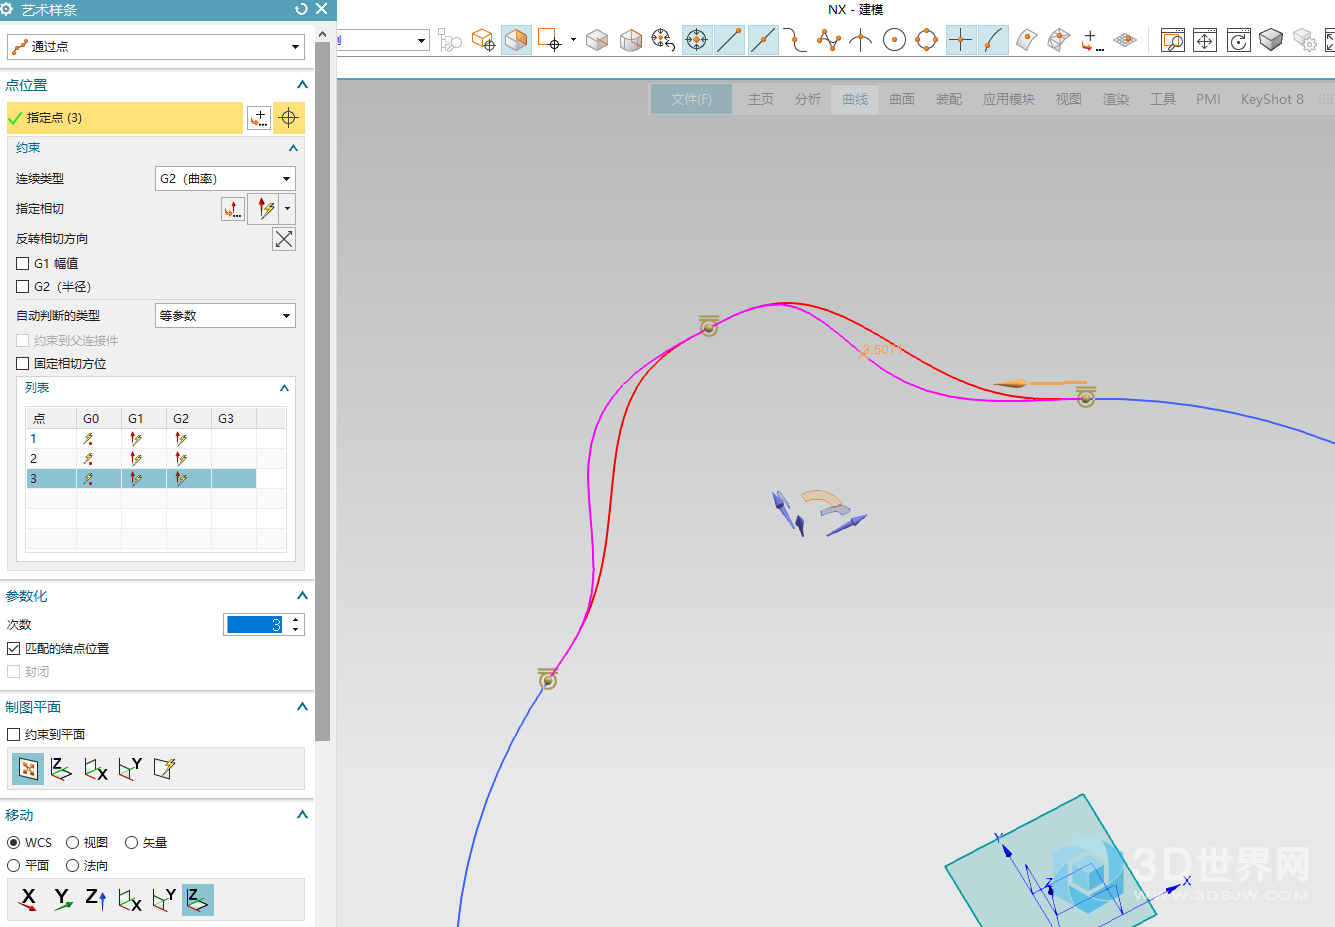Open the 通过点 spline type dropdown
The image size is (1335, 927).
156,47
